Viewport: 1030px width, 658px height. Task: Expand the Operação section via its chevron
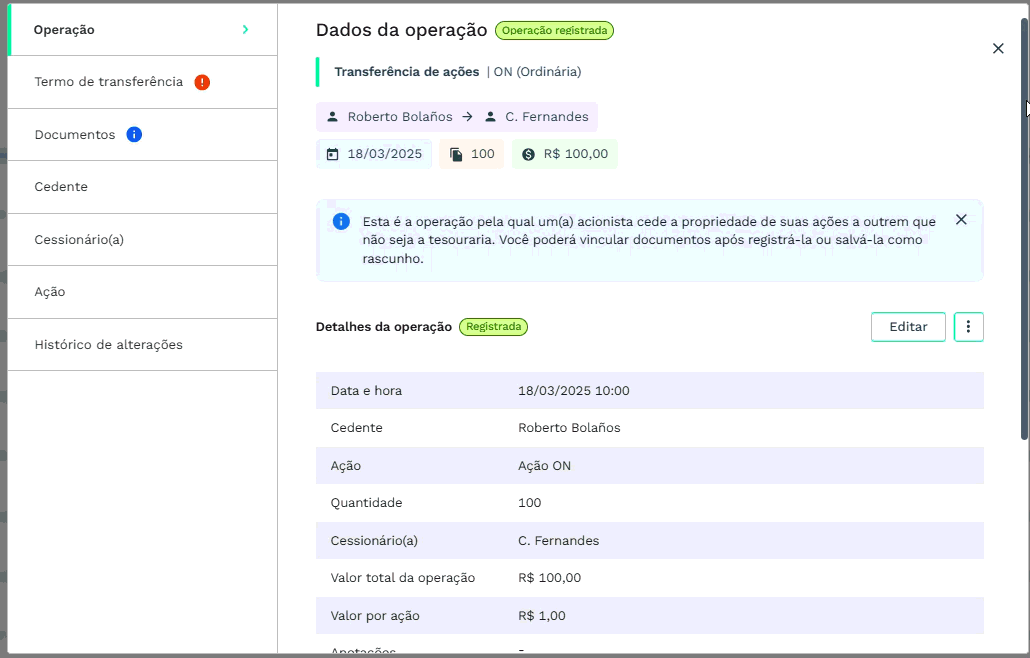coord(245,29)
